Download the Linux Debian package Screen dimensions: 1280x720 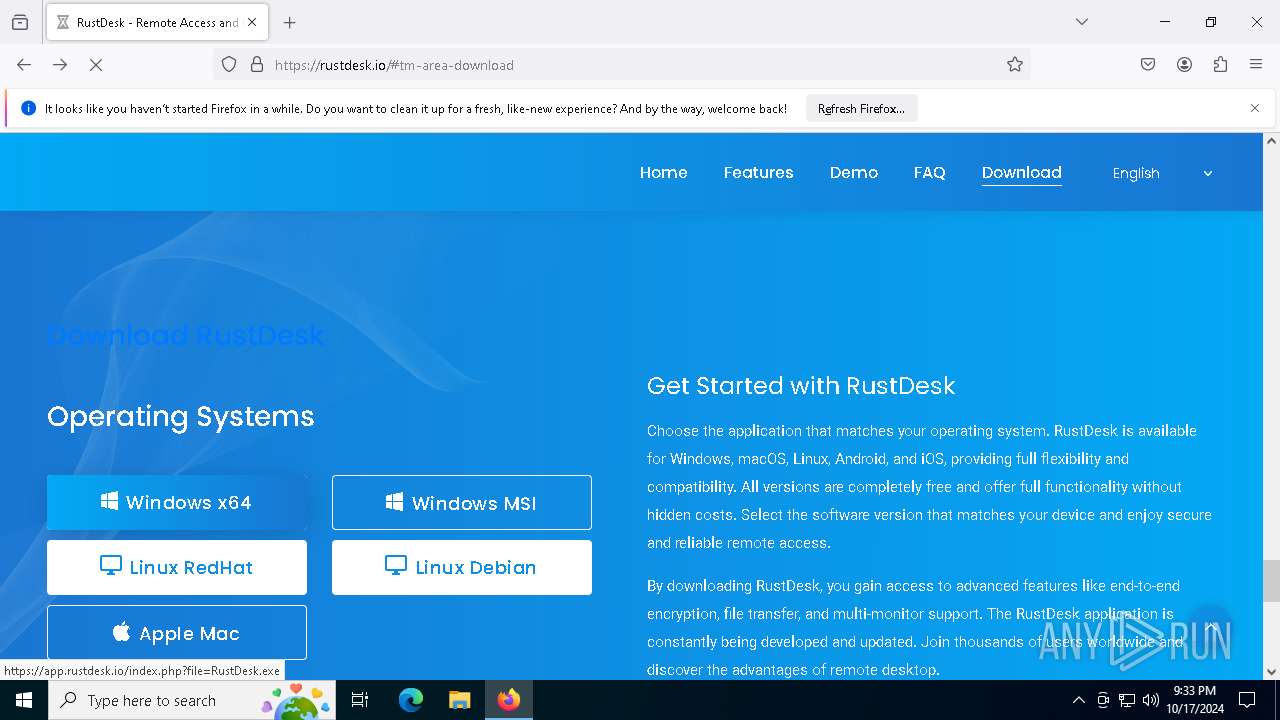pos(462,567)
